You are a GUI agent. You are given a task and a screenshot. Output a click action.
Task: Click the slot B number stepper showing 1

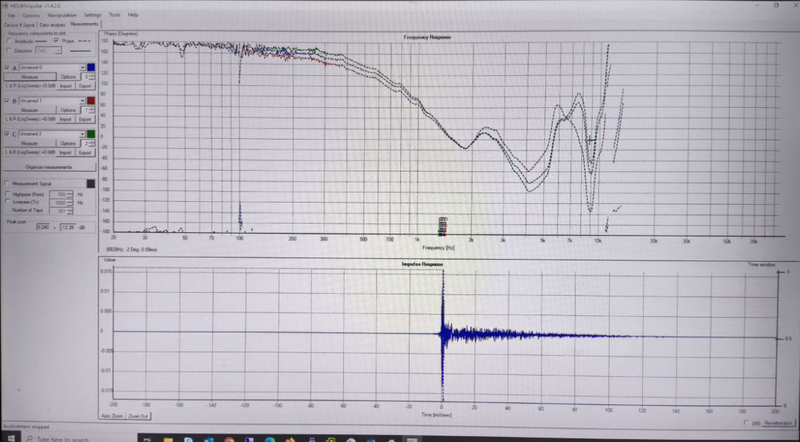pyautogui.click(x=88, y=110)
